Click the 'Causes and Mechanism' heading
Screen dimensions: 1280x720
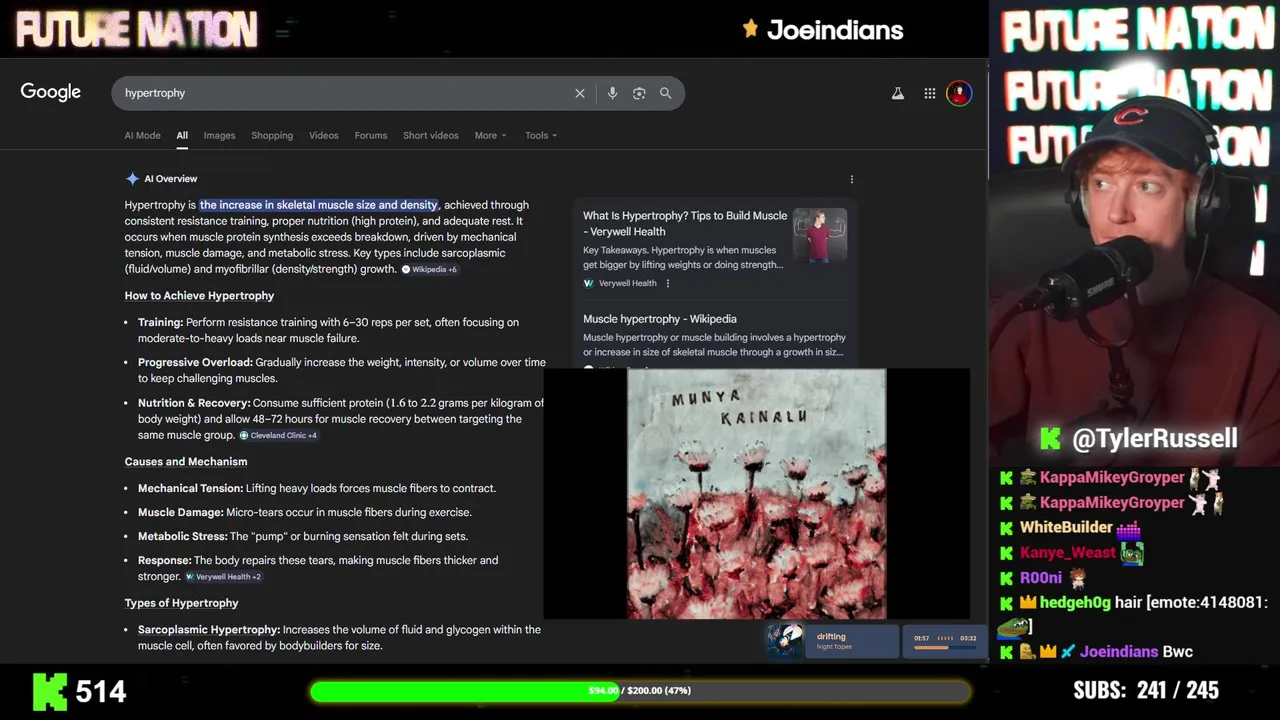point(186,462)
